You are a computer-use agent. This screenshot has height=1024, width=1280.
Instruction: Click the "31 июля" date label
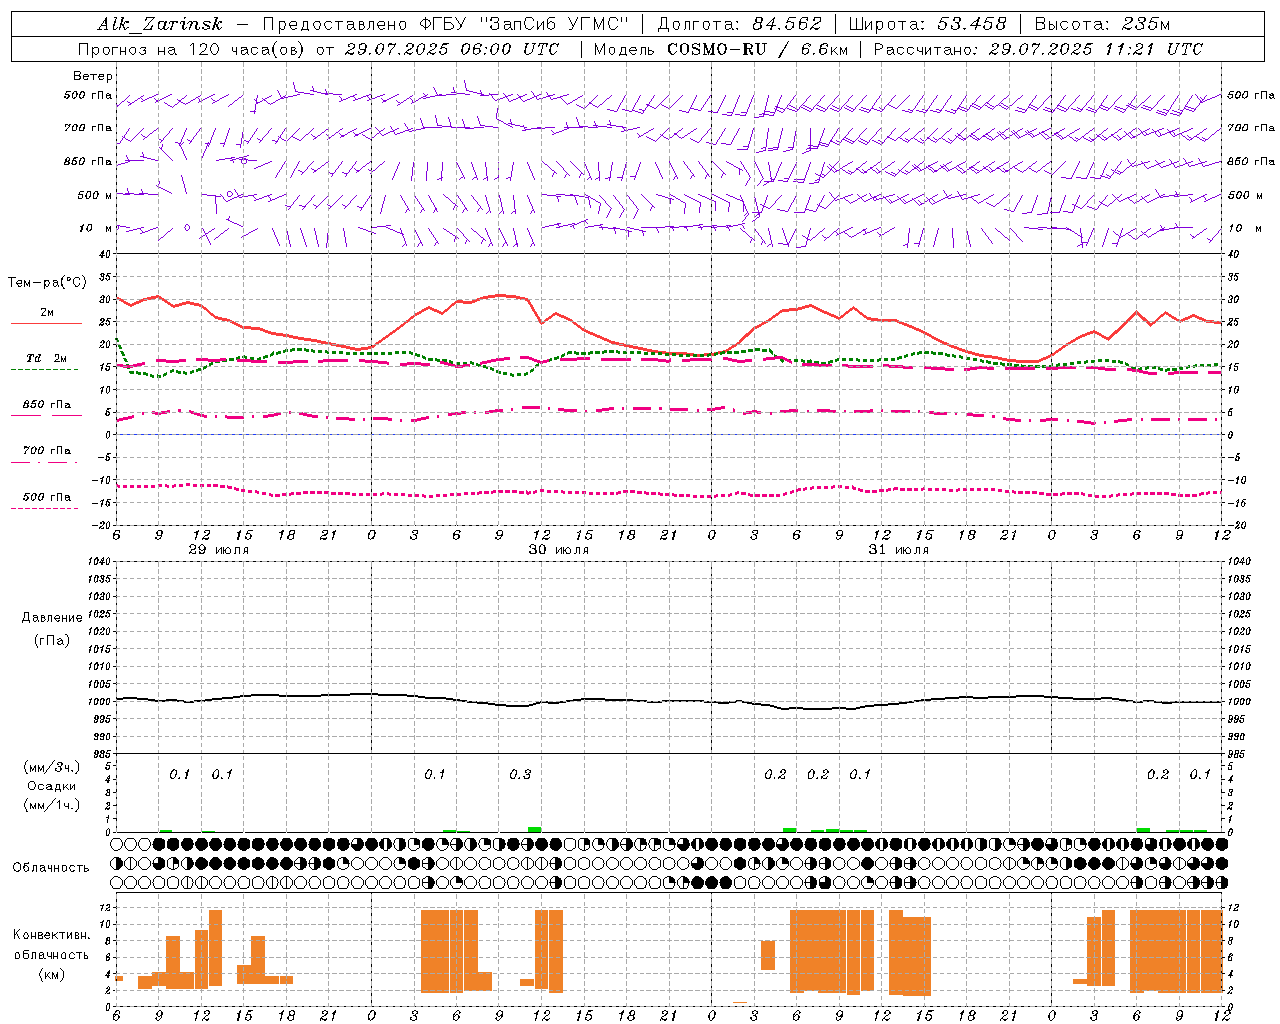899,550
